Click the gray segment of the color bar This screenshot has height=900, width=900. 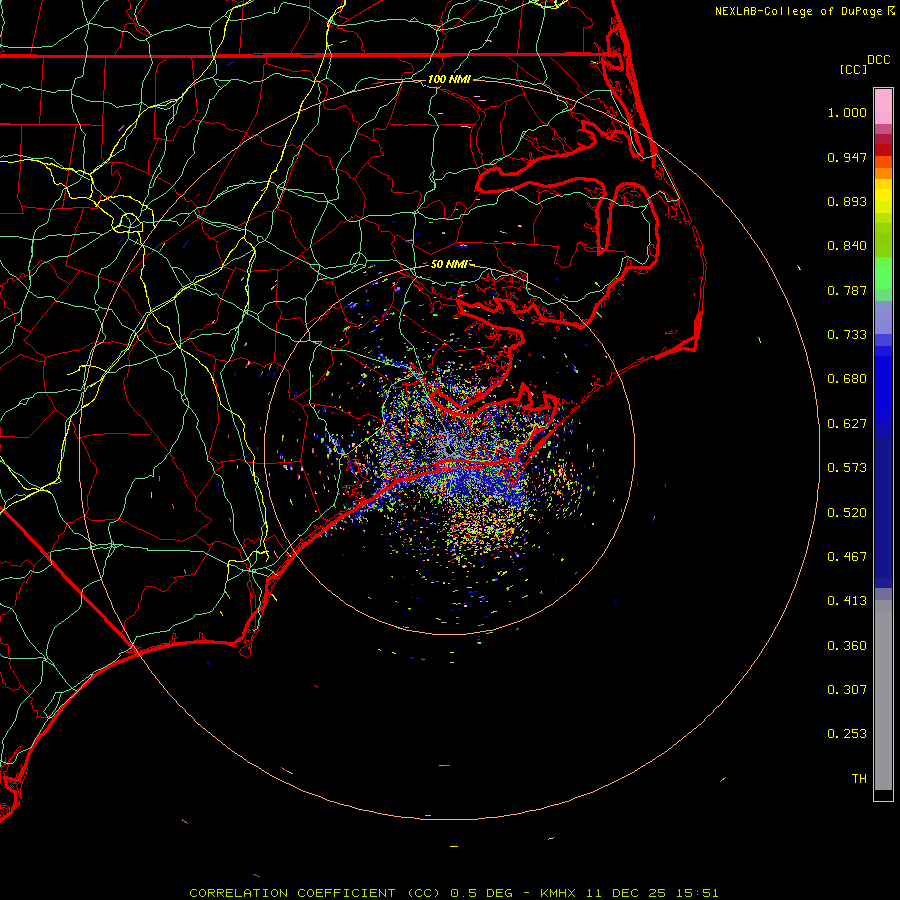coord(883,695)
